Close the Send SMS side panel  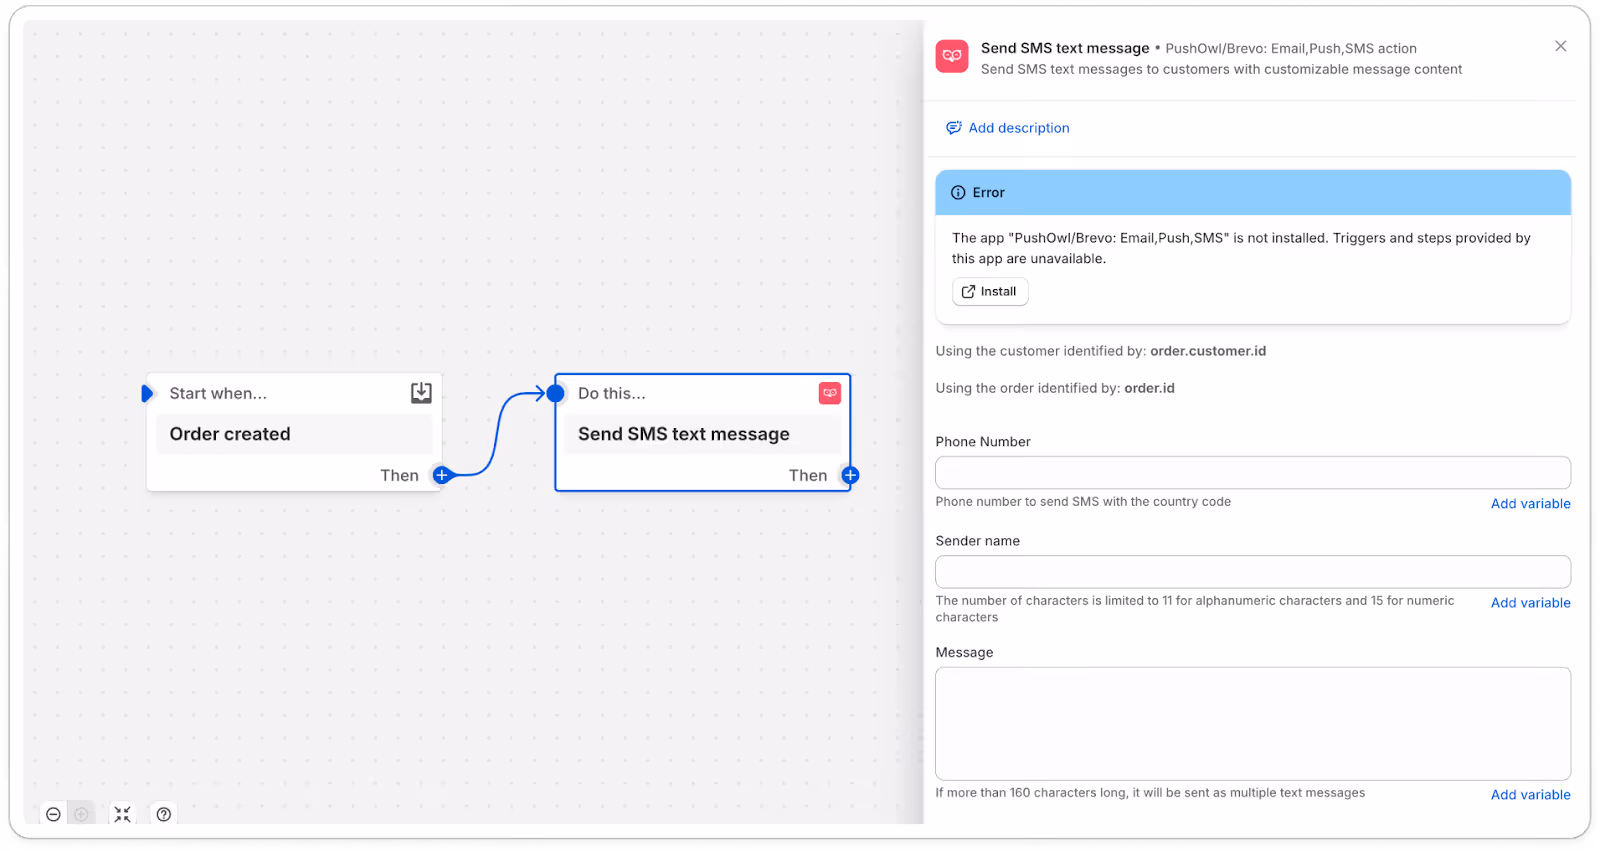pos(1561,46)
